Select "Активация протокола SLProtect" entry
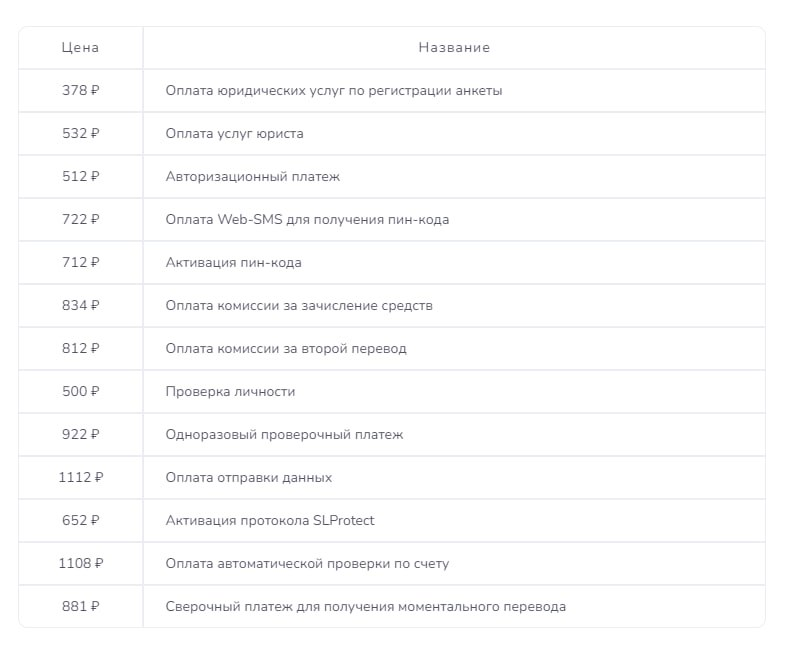Screen dimensions: 785x651 click(x=270, y=521)
